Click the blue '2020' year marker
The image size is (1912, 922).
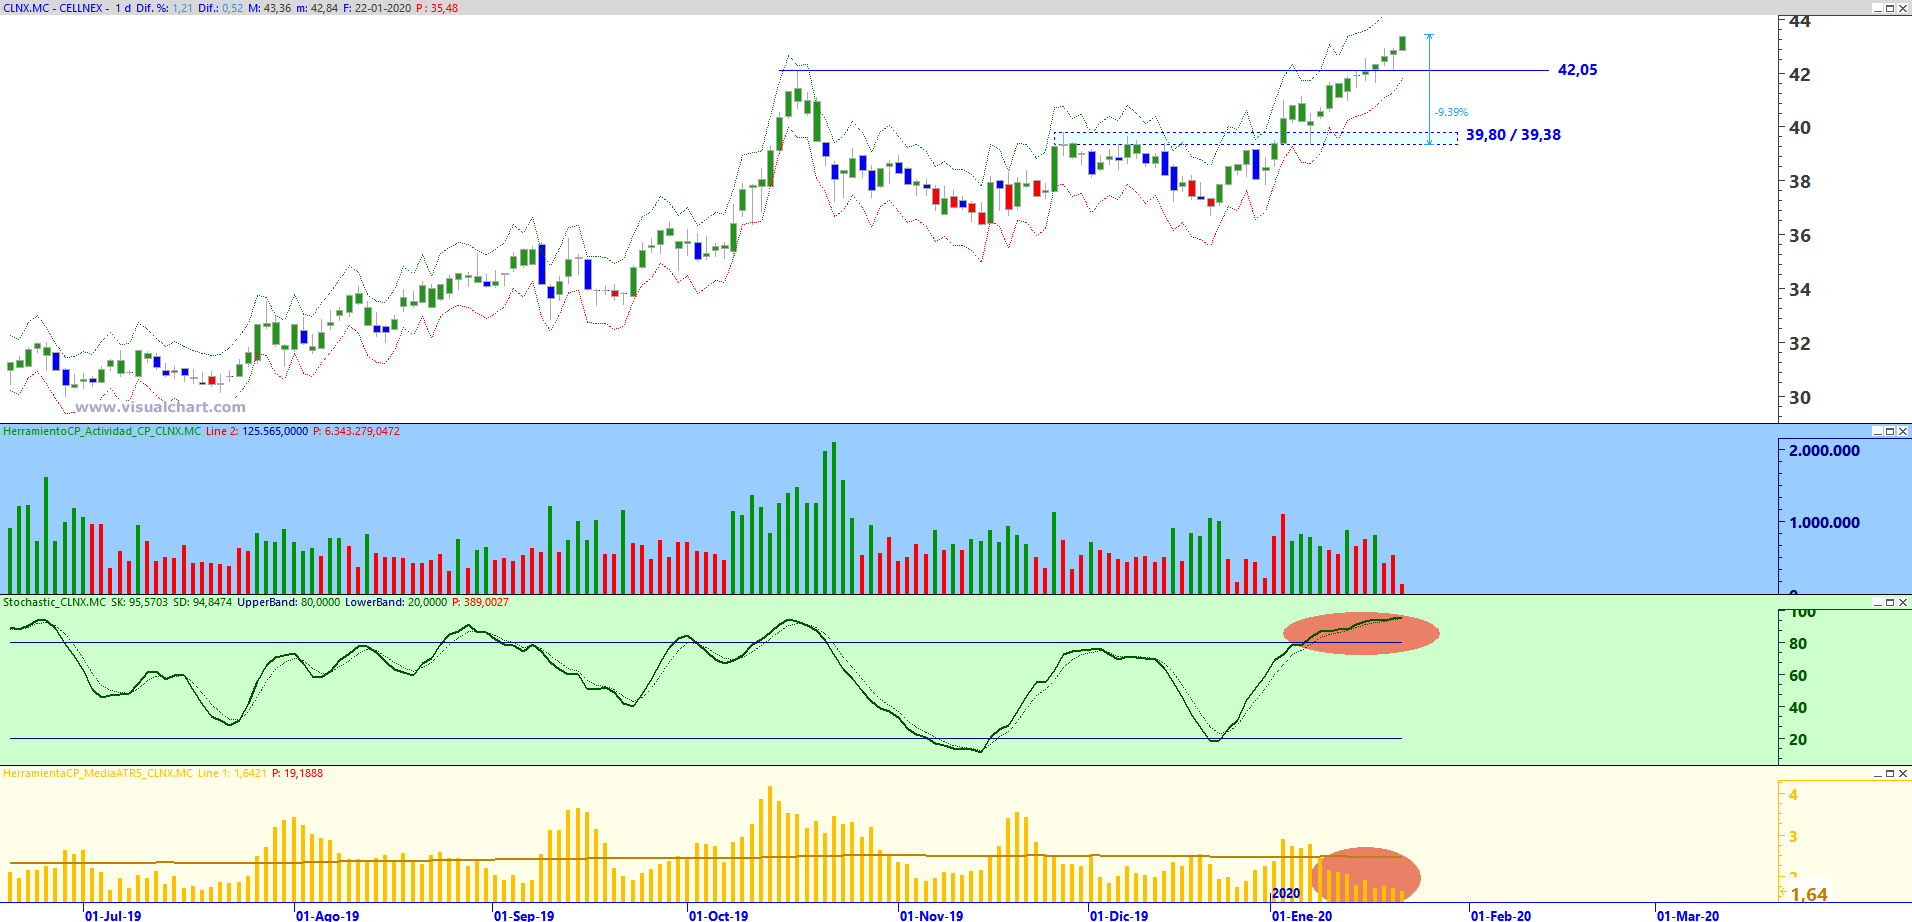(x=1286, y=894)
